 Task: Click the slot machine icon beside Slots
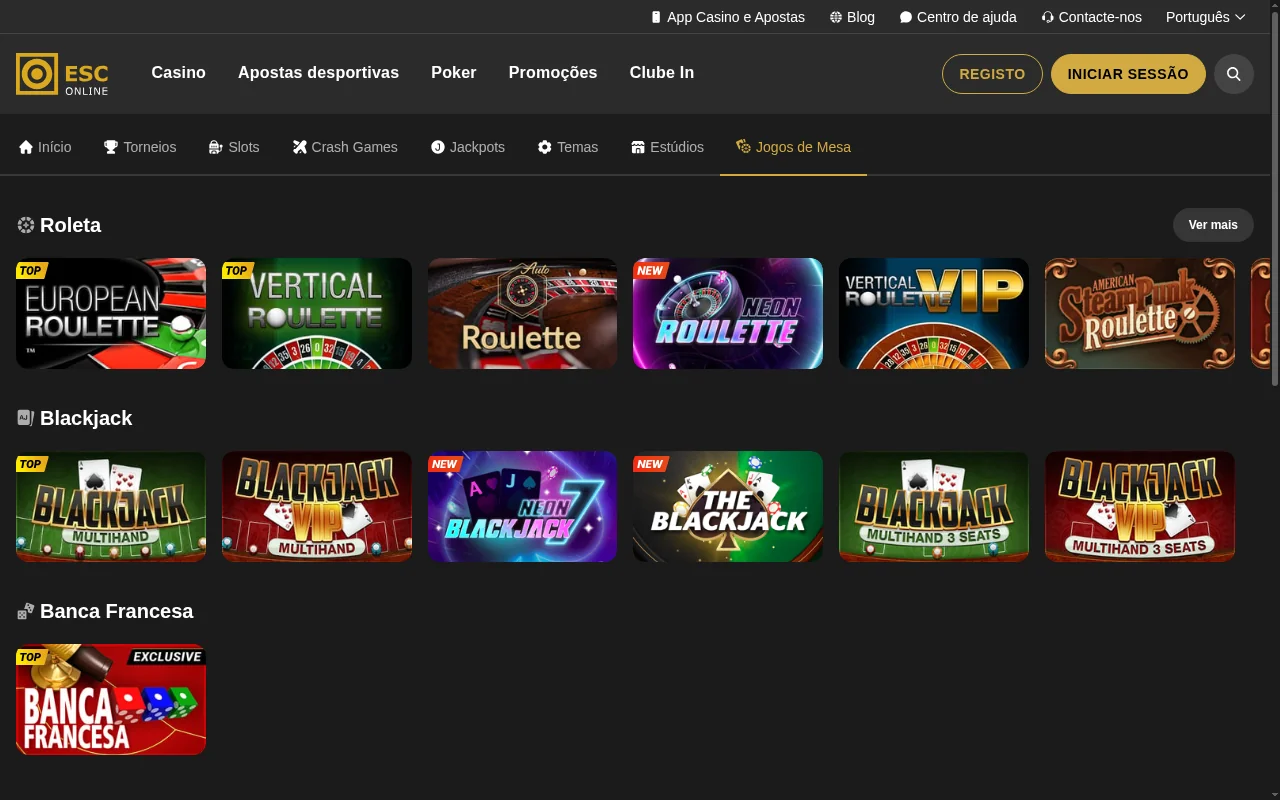click(216, 147)
